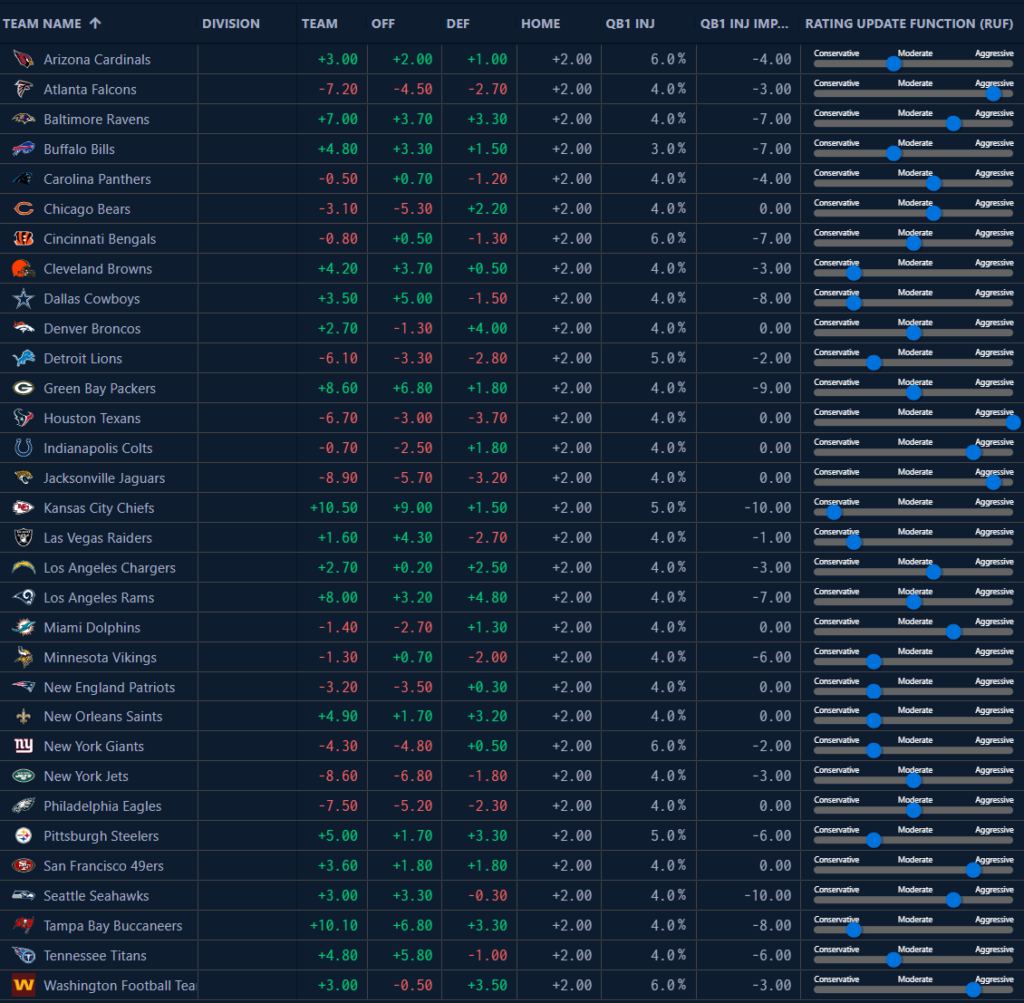Click the Arizona Cardinals logo icon
Image resolution: width=1024 pixels, height=1003 pixels.
click(x=24, y=59)
